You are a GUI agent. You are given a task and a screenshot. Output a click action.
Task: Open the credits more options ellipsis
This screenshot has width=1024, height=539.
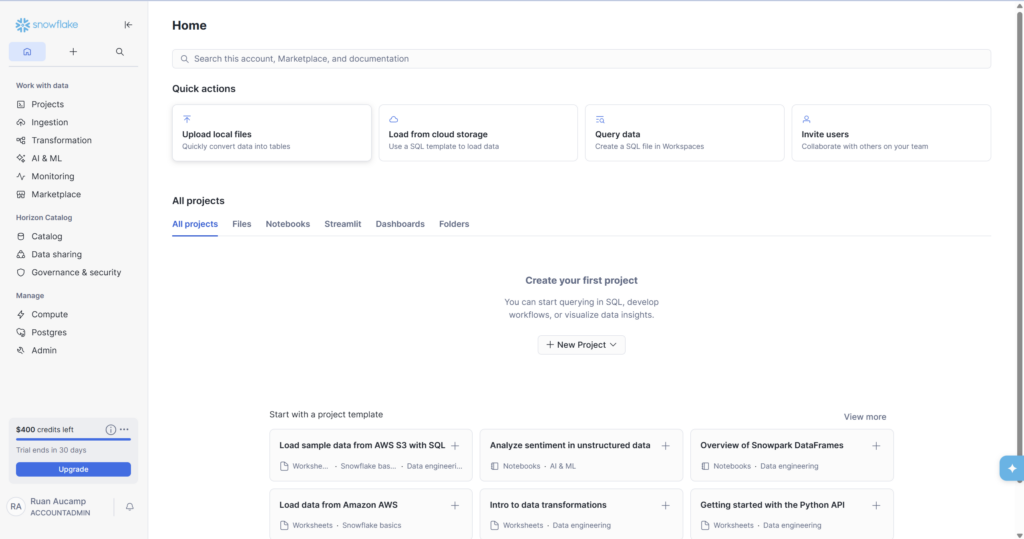click(x=124, y=429)
